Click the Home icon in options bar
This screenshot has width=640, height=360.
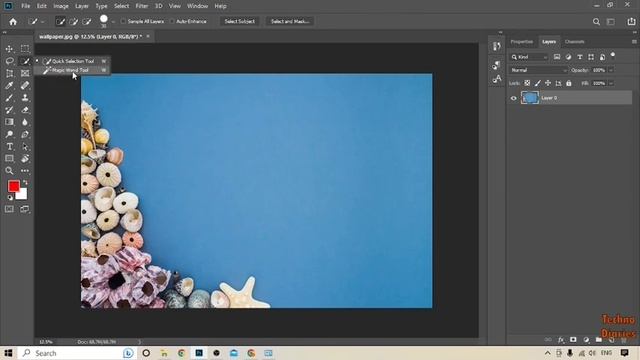click(x=13, y=22)
